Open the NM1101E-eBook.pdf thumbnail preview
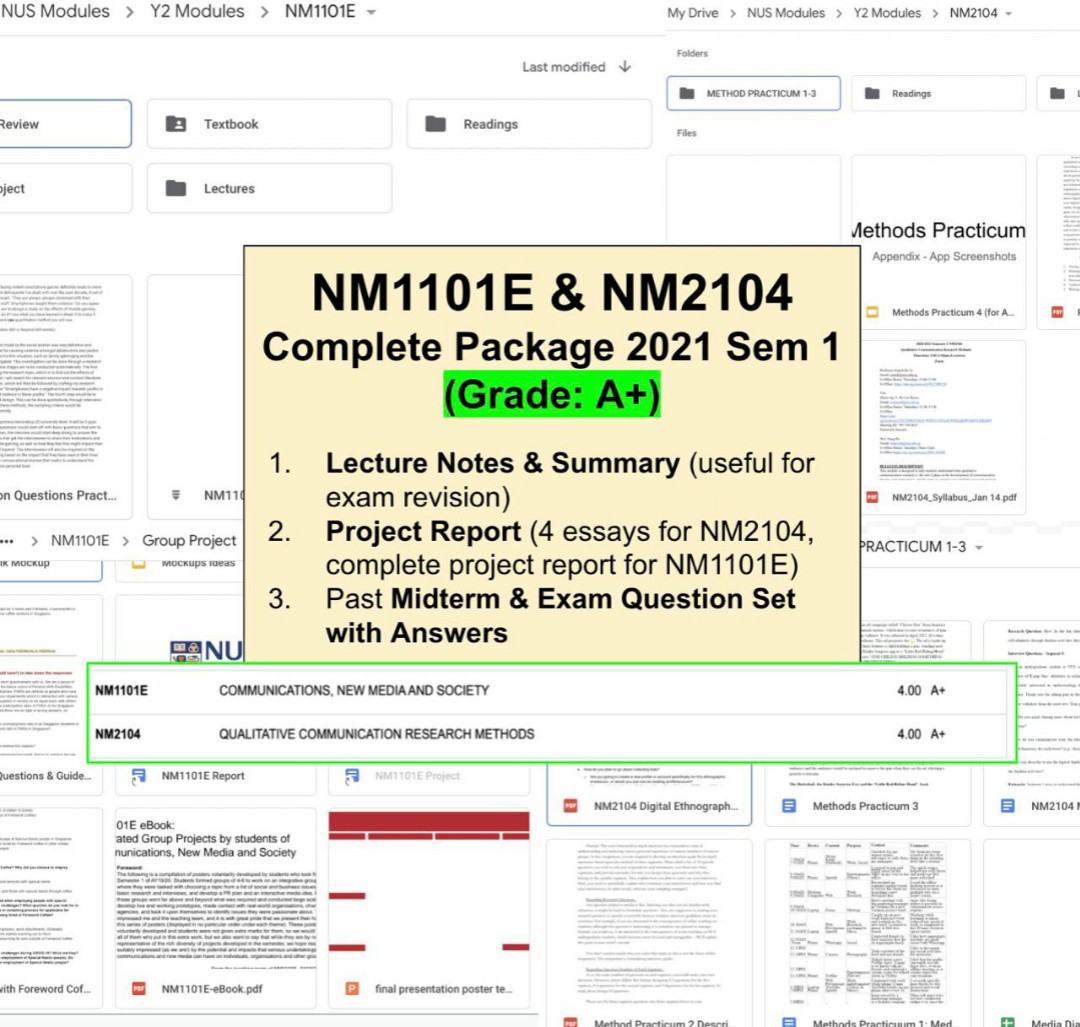This screenshot has width=1080, height=1027. tap(216, 889)
